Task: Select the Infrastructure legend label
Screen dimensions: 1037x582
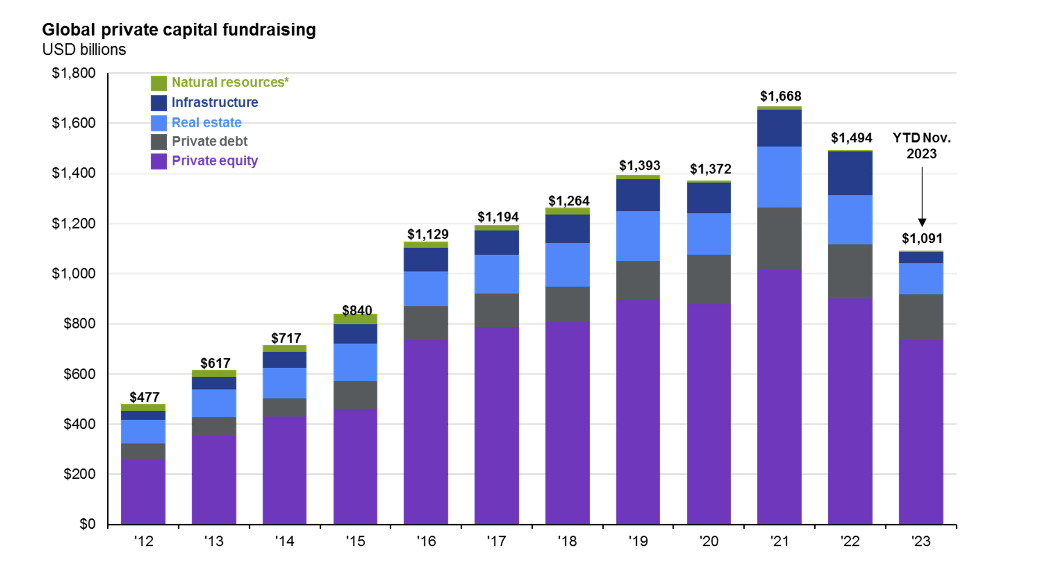Action: click(x=215, y=103)
